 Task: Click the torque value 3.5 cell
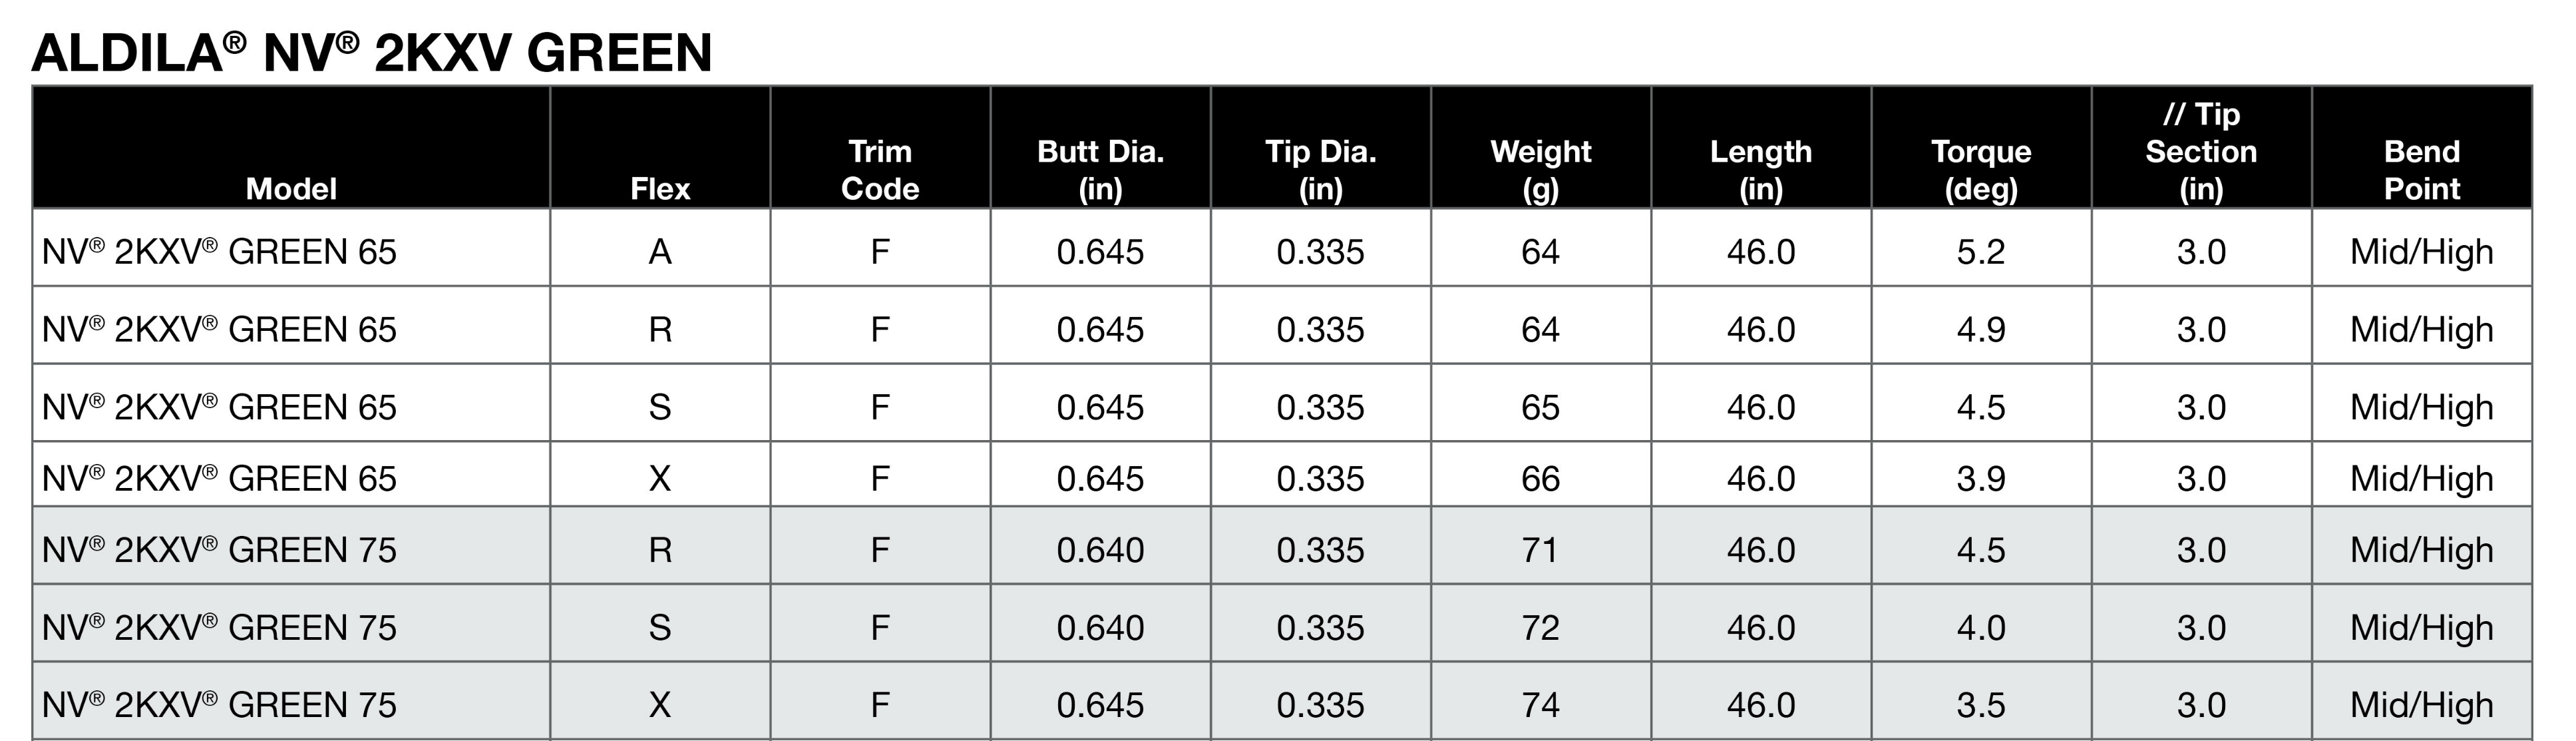tap(1981, 704)
